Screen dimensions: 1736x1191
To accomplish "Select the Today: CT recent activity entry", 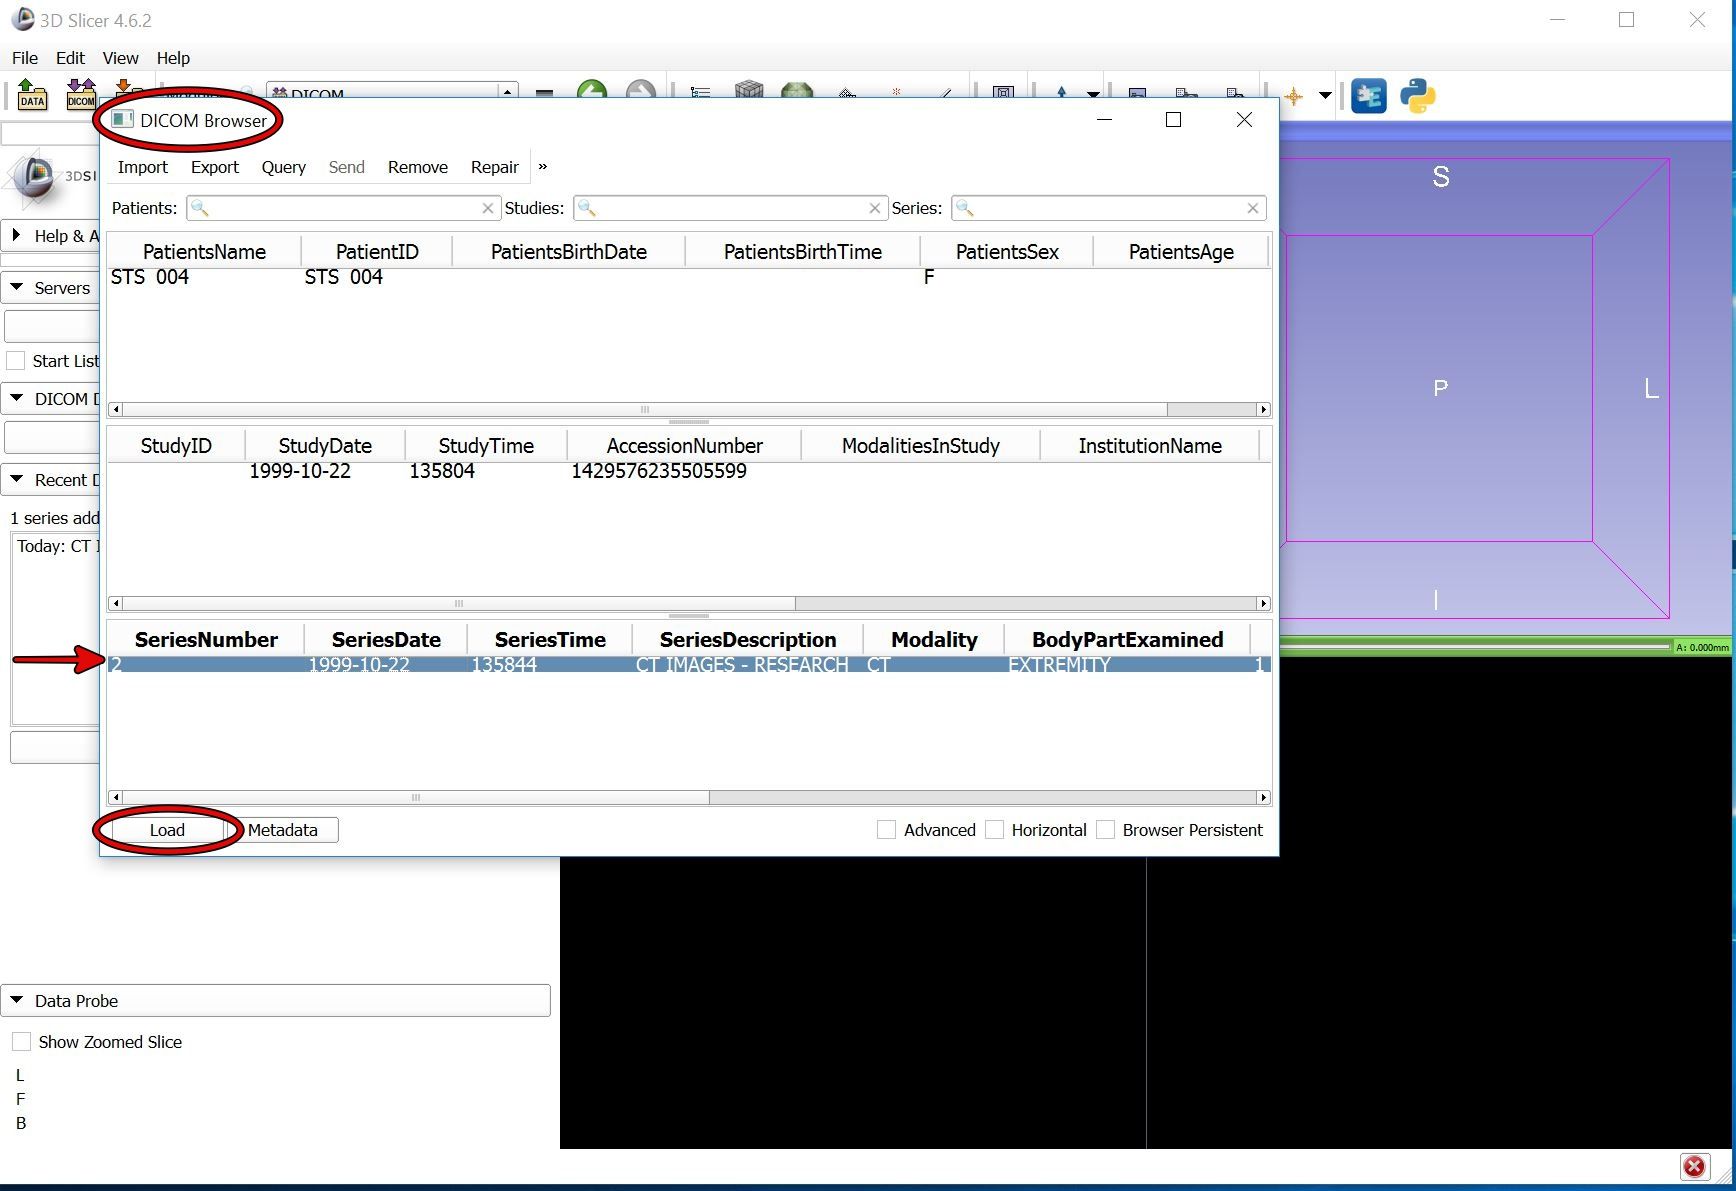I will point(57,546).
